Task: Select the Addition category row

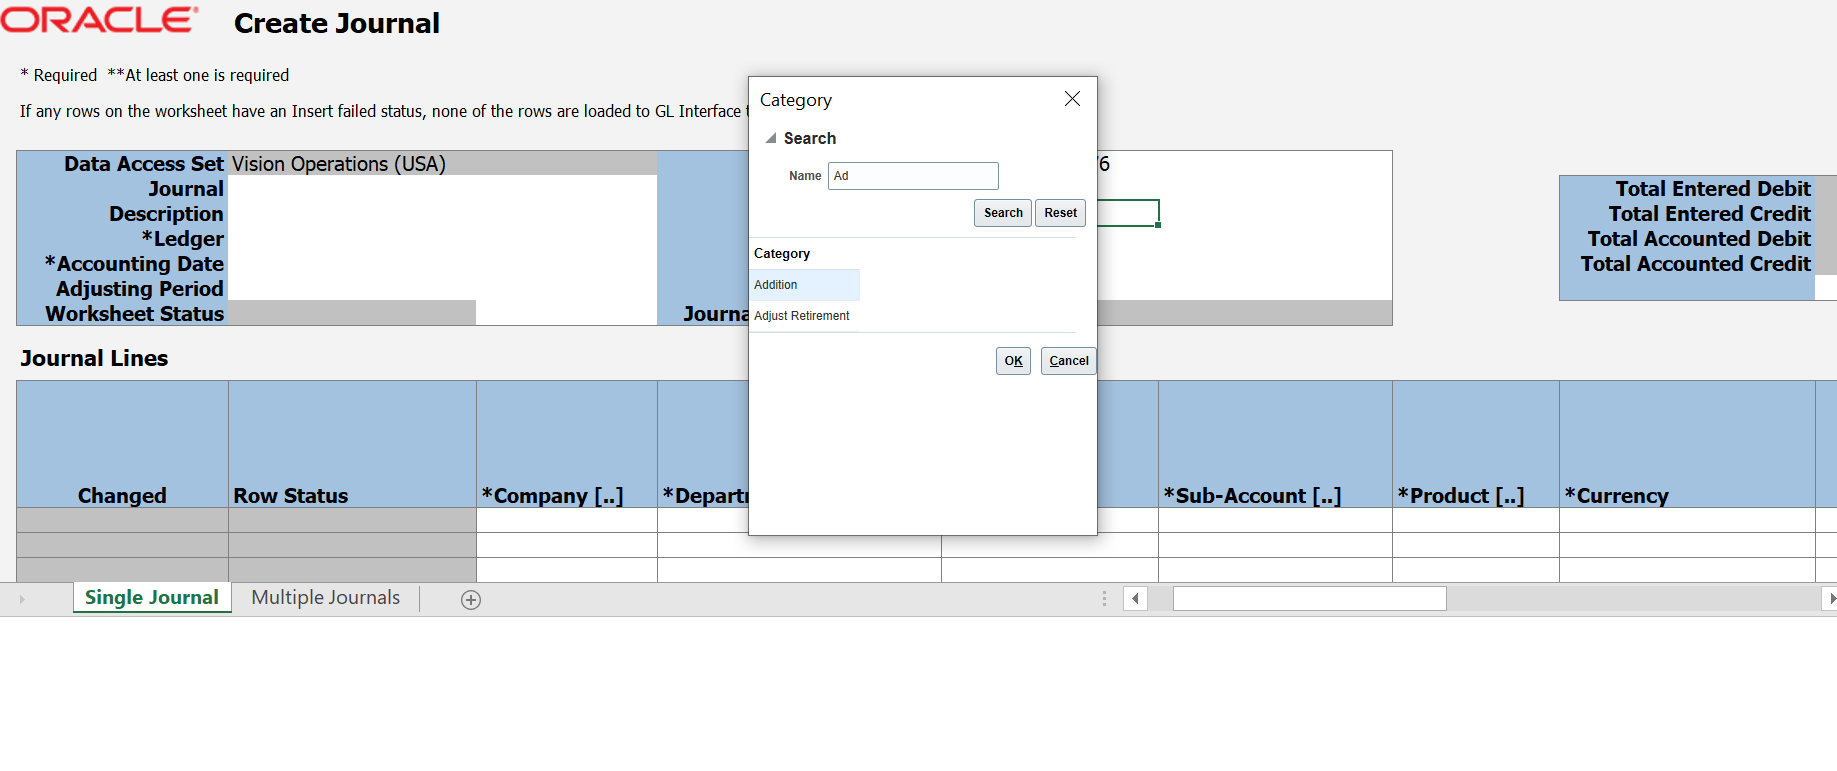Action: coord(804,285)
